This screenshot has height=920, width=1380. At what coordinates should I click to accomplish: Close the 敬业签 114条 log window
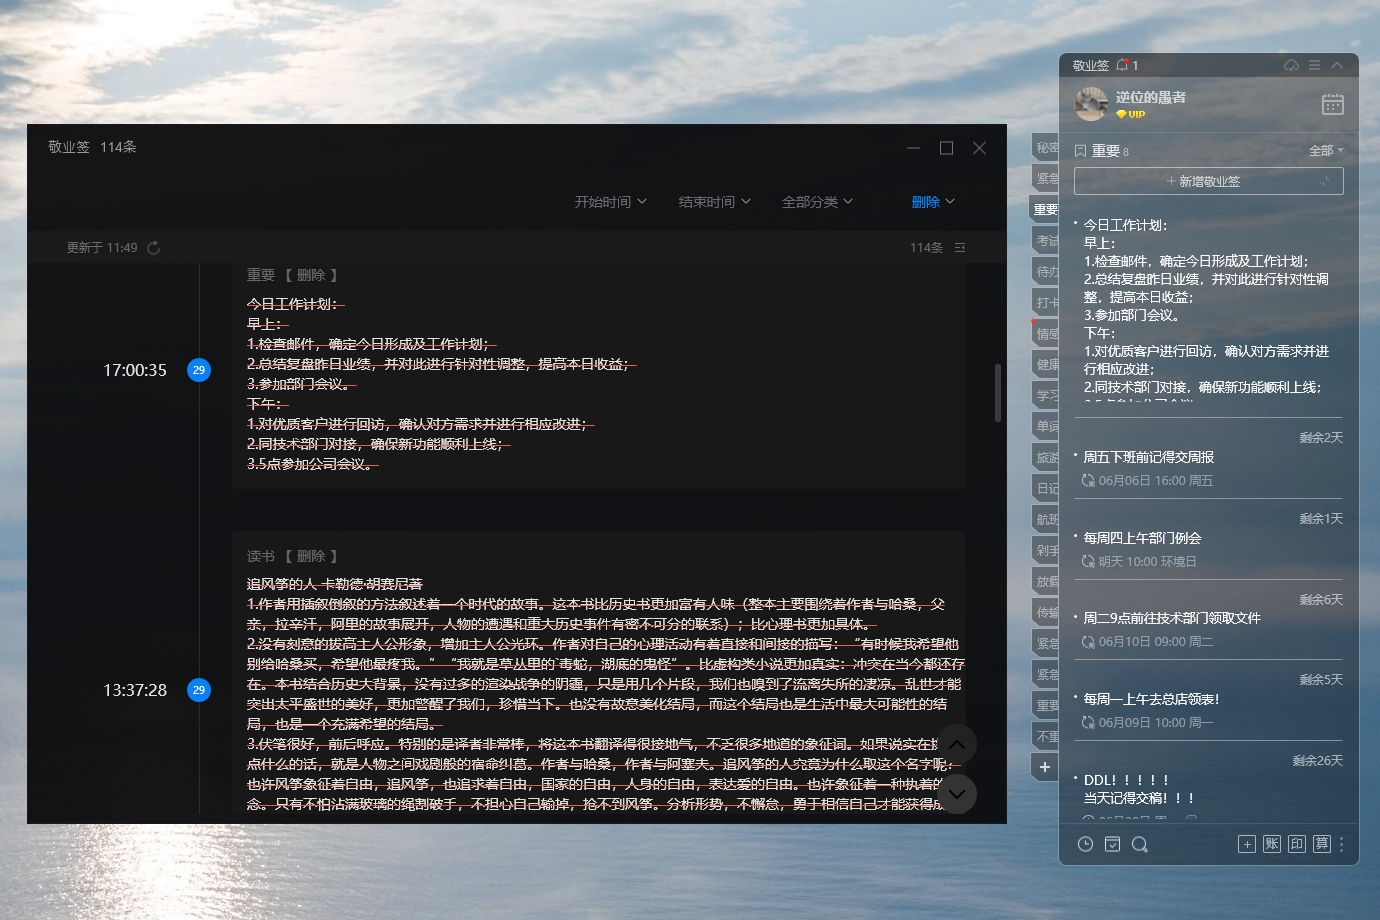coord(980,148)
